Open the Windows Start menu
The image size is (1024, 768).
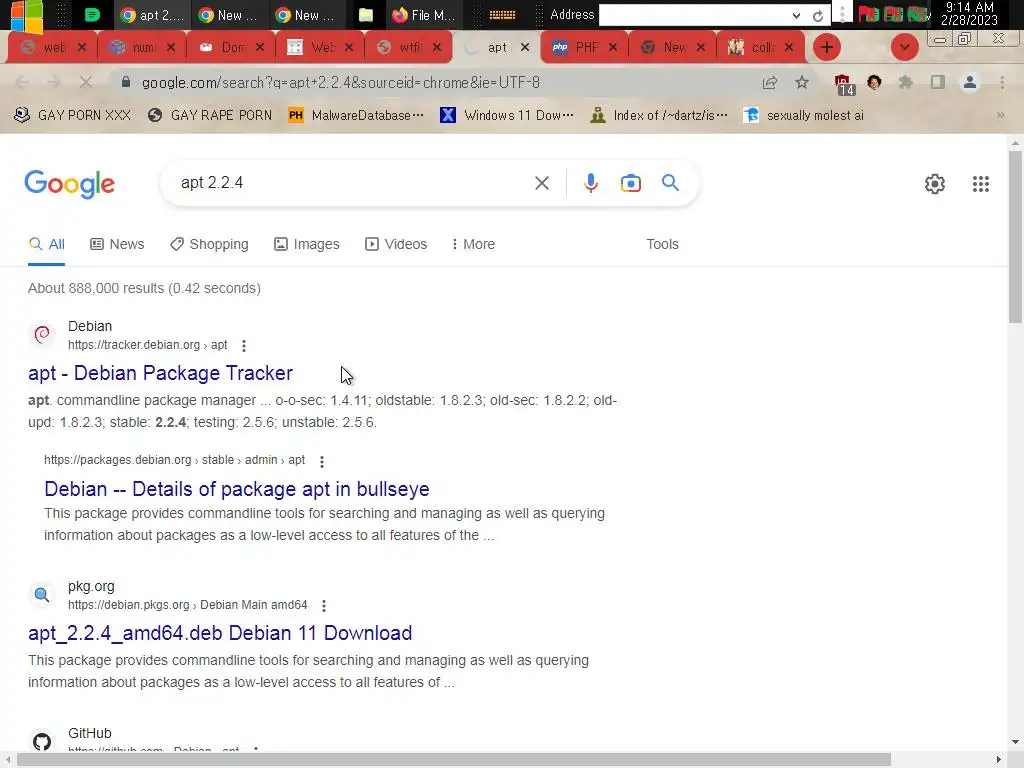pyautogui.click(x=26, y=16)
